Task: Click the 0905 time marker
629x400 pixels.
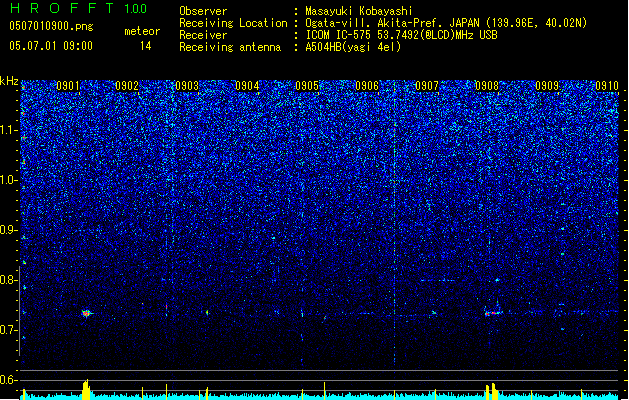Action: pos(307,86)
